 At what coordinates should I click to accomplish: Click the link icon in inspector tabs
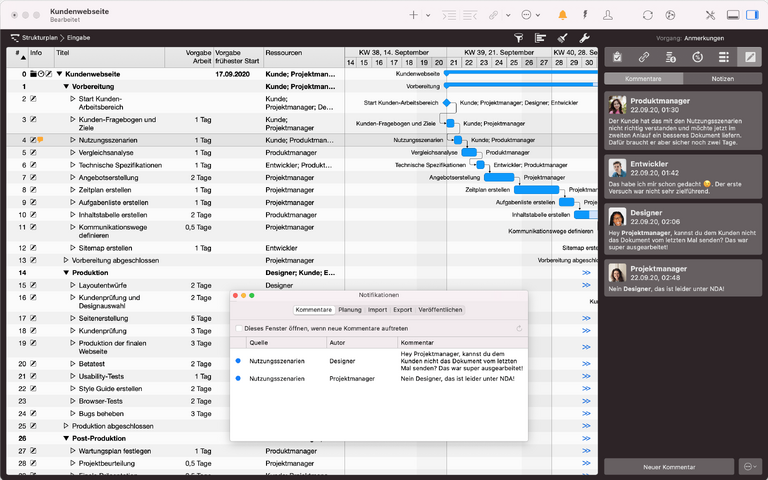pyautogui.click(x=644, y=57)
